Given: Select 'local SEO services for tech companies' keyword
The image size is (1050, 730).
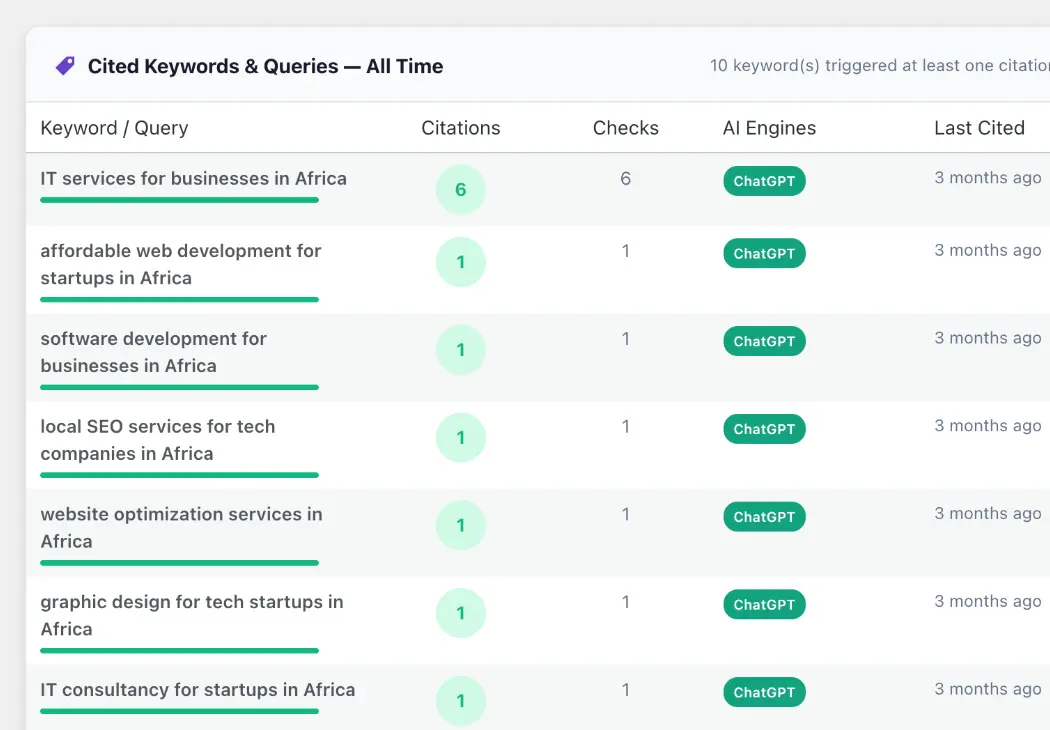Looking at the screenshot, I should 157,440.
